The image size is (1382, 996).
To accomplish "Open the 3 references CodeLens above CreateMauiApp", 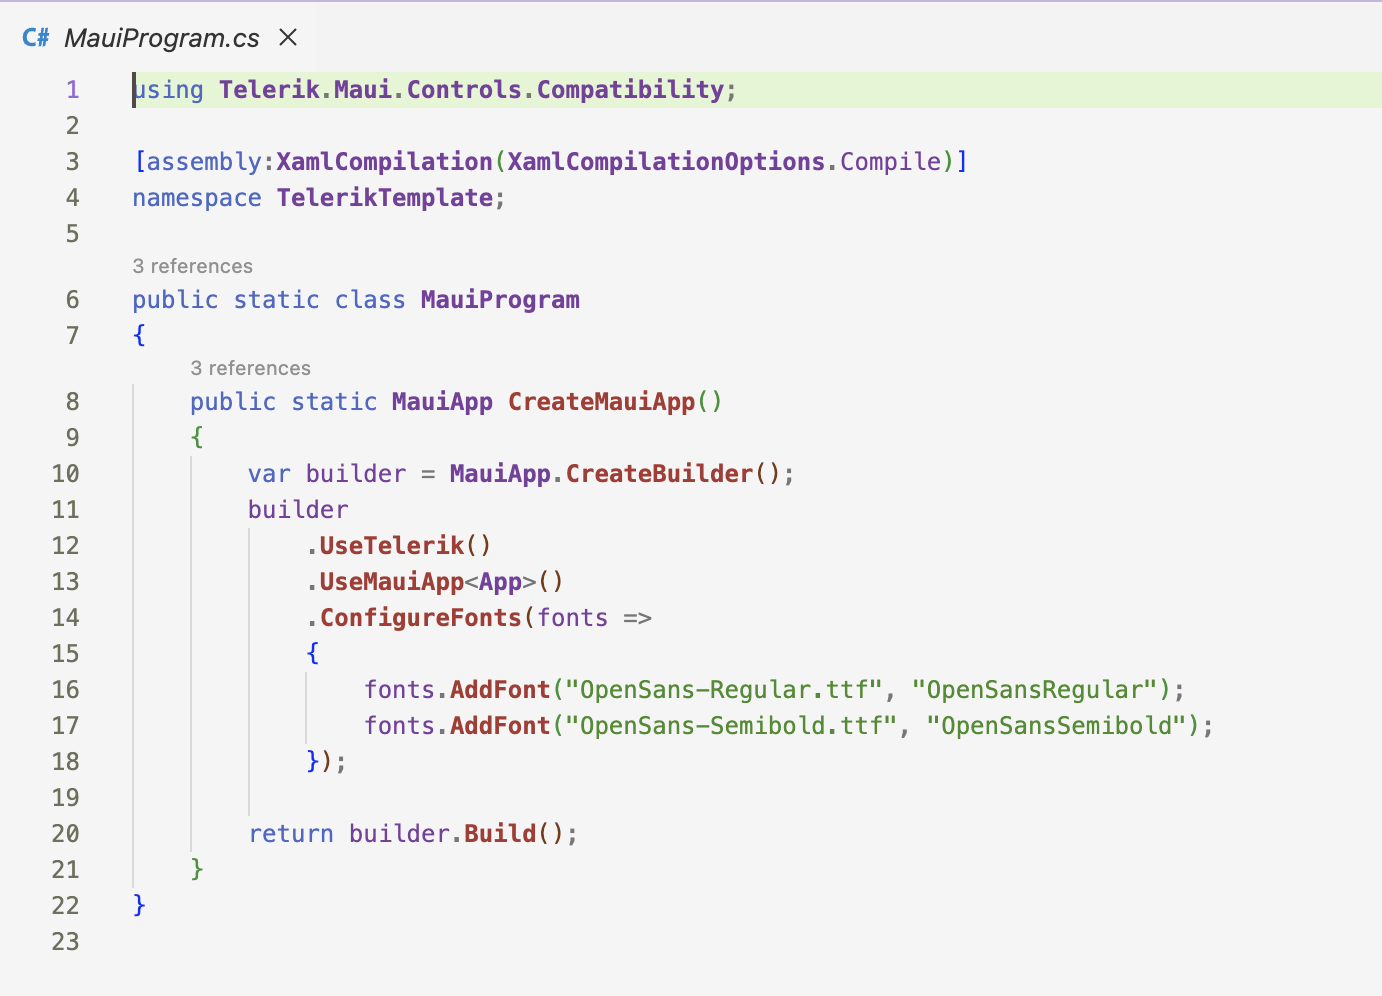I will tap(250, 368).
